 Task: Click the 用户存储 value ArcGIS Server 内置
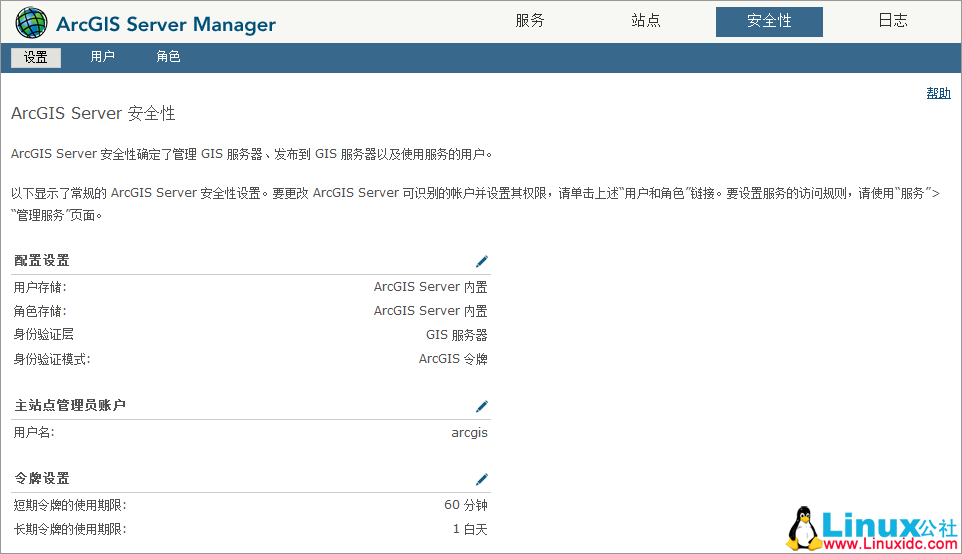431,287
